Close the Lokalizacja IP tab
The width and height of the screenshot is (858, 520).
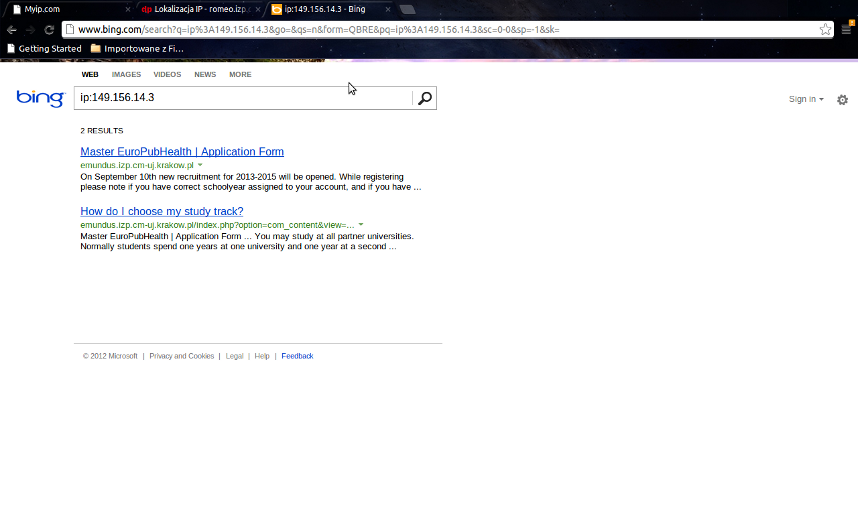pos(258,9)
